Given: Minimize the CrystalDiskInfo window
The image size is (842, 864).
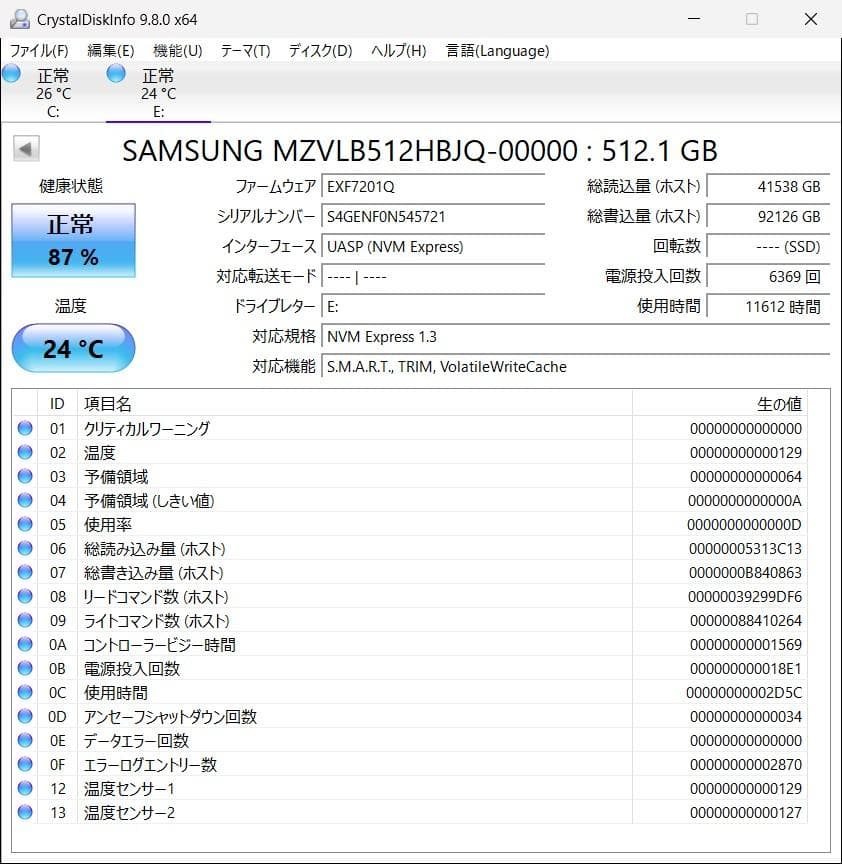Looking at the screenshot, I should click(694, 19).
